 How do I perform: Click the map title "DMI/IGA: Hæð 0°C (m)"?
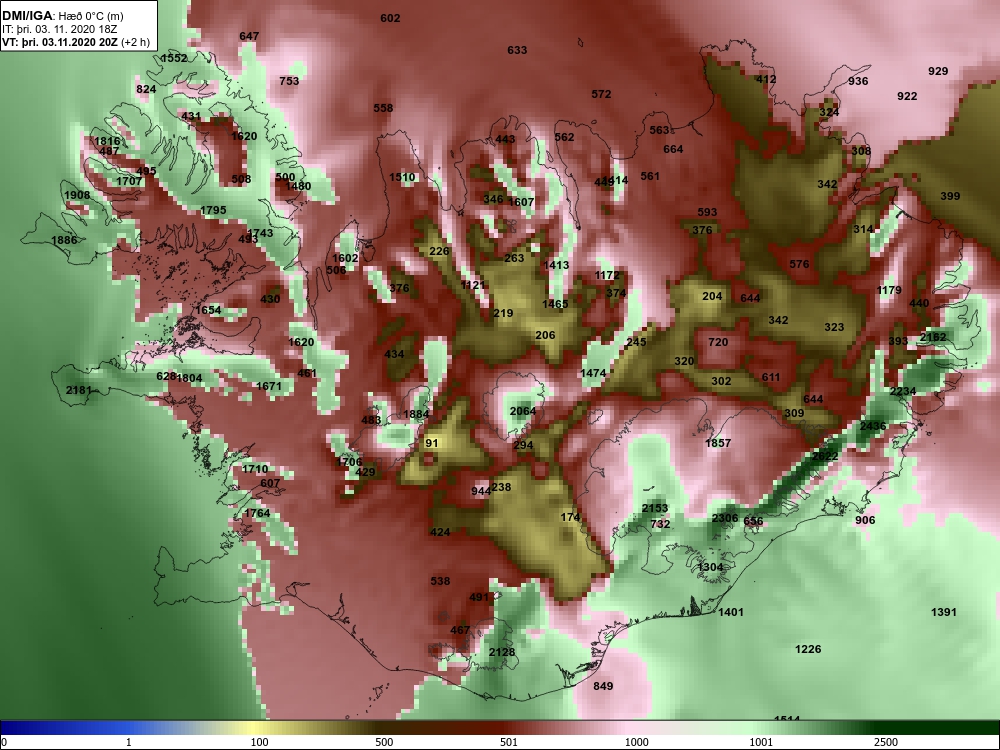pos(63,16)
